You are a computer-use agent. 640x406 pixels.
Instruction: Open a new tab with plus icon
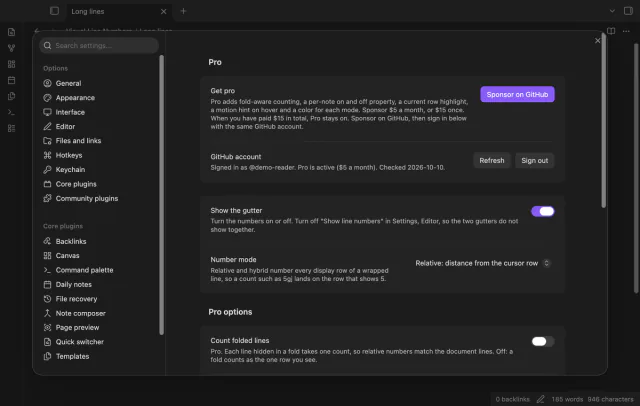coord(183,11)
